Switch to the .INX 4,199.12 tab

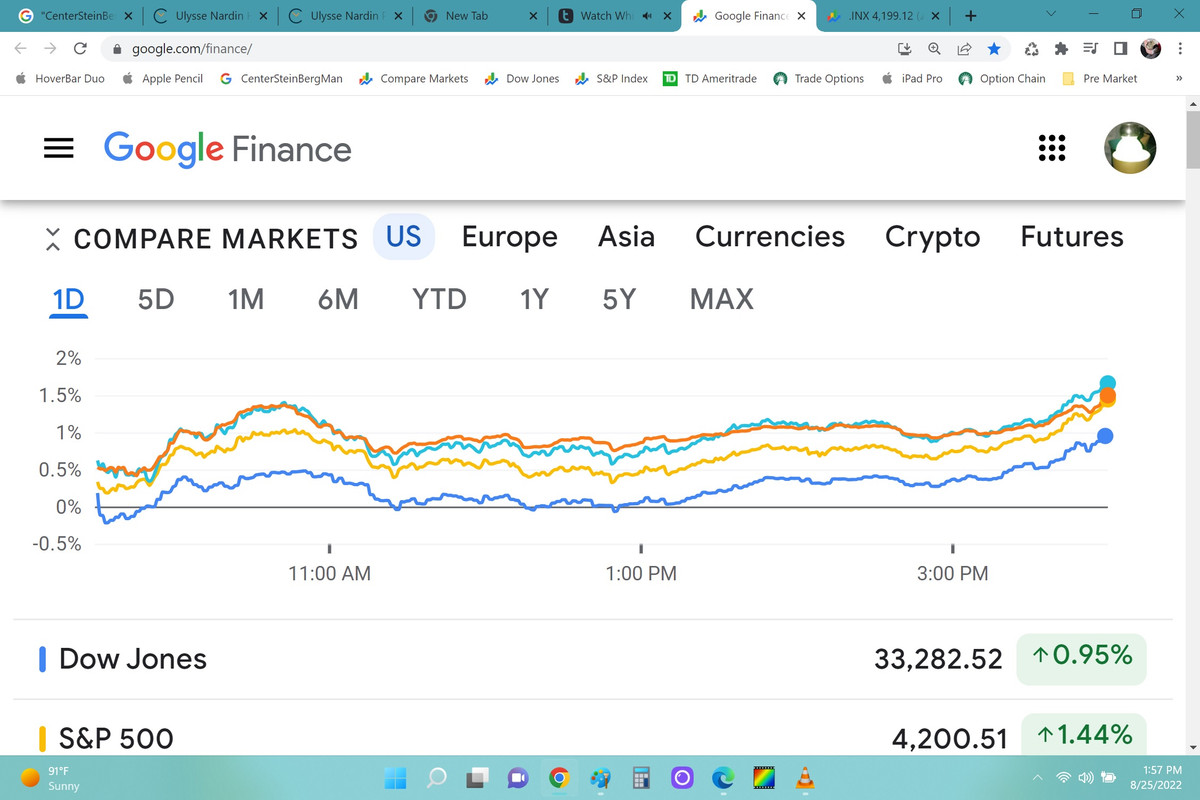tap(885, 16)
